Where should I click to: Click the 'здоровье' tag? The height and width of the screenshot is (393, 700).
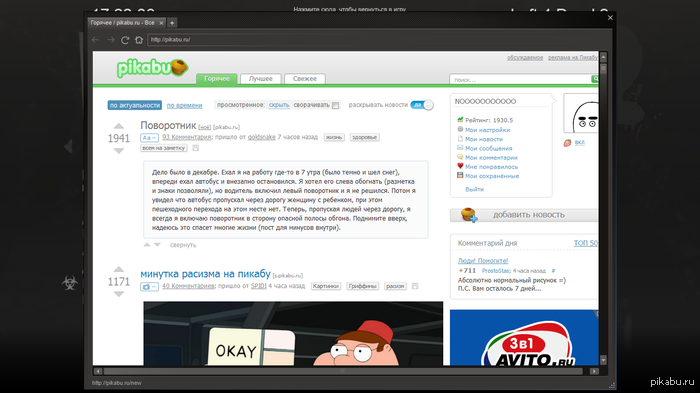point(365,138)
